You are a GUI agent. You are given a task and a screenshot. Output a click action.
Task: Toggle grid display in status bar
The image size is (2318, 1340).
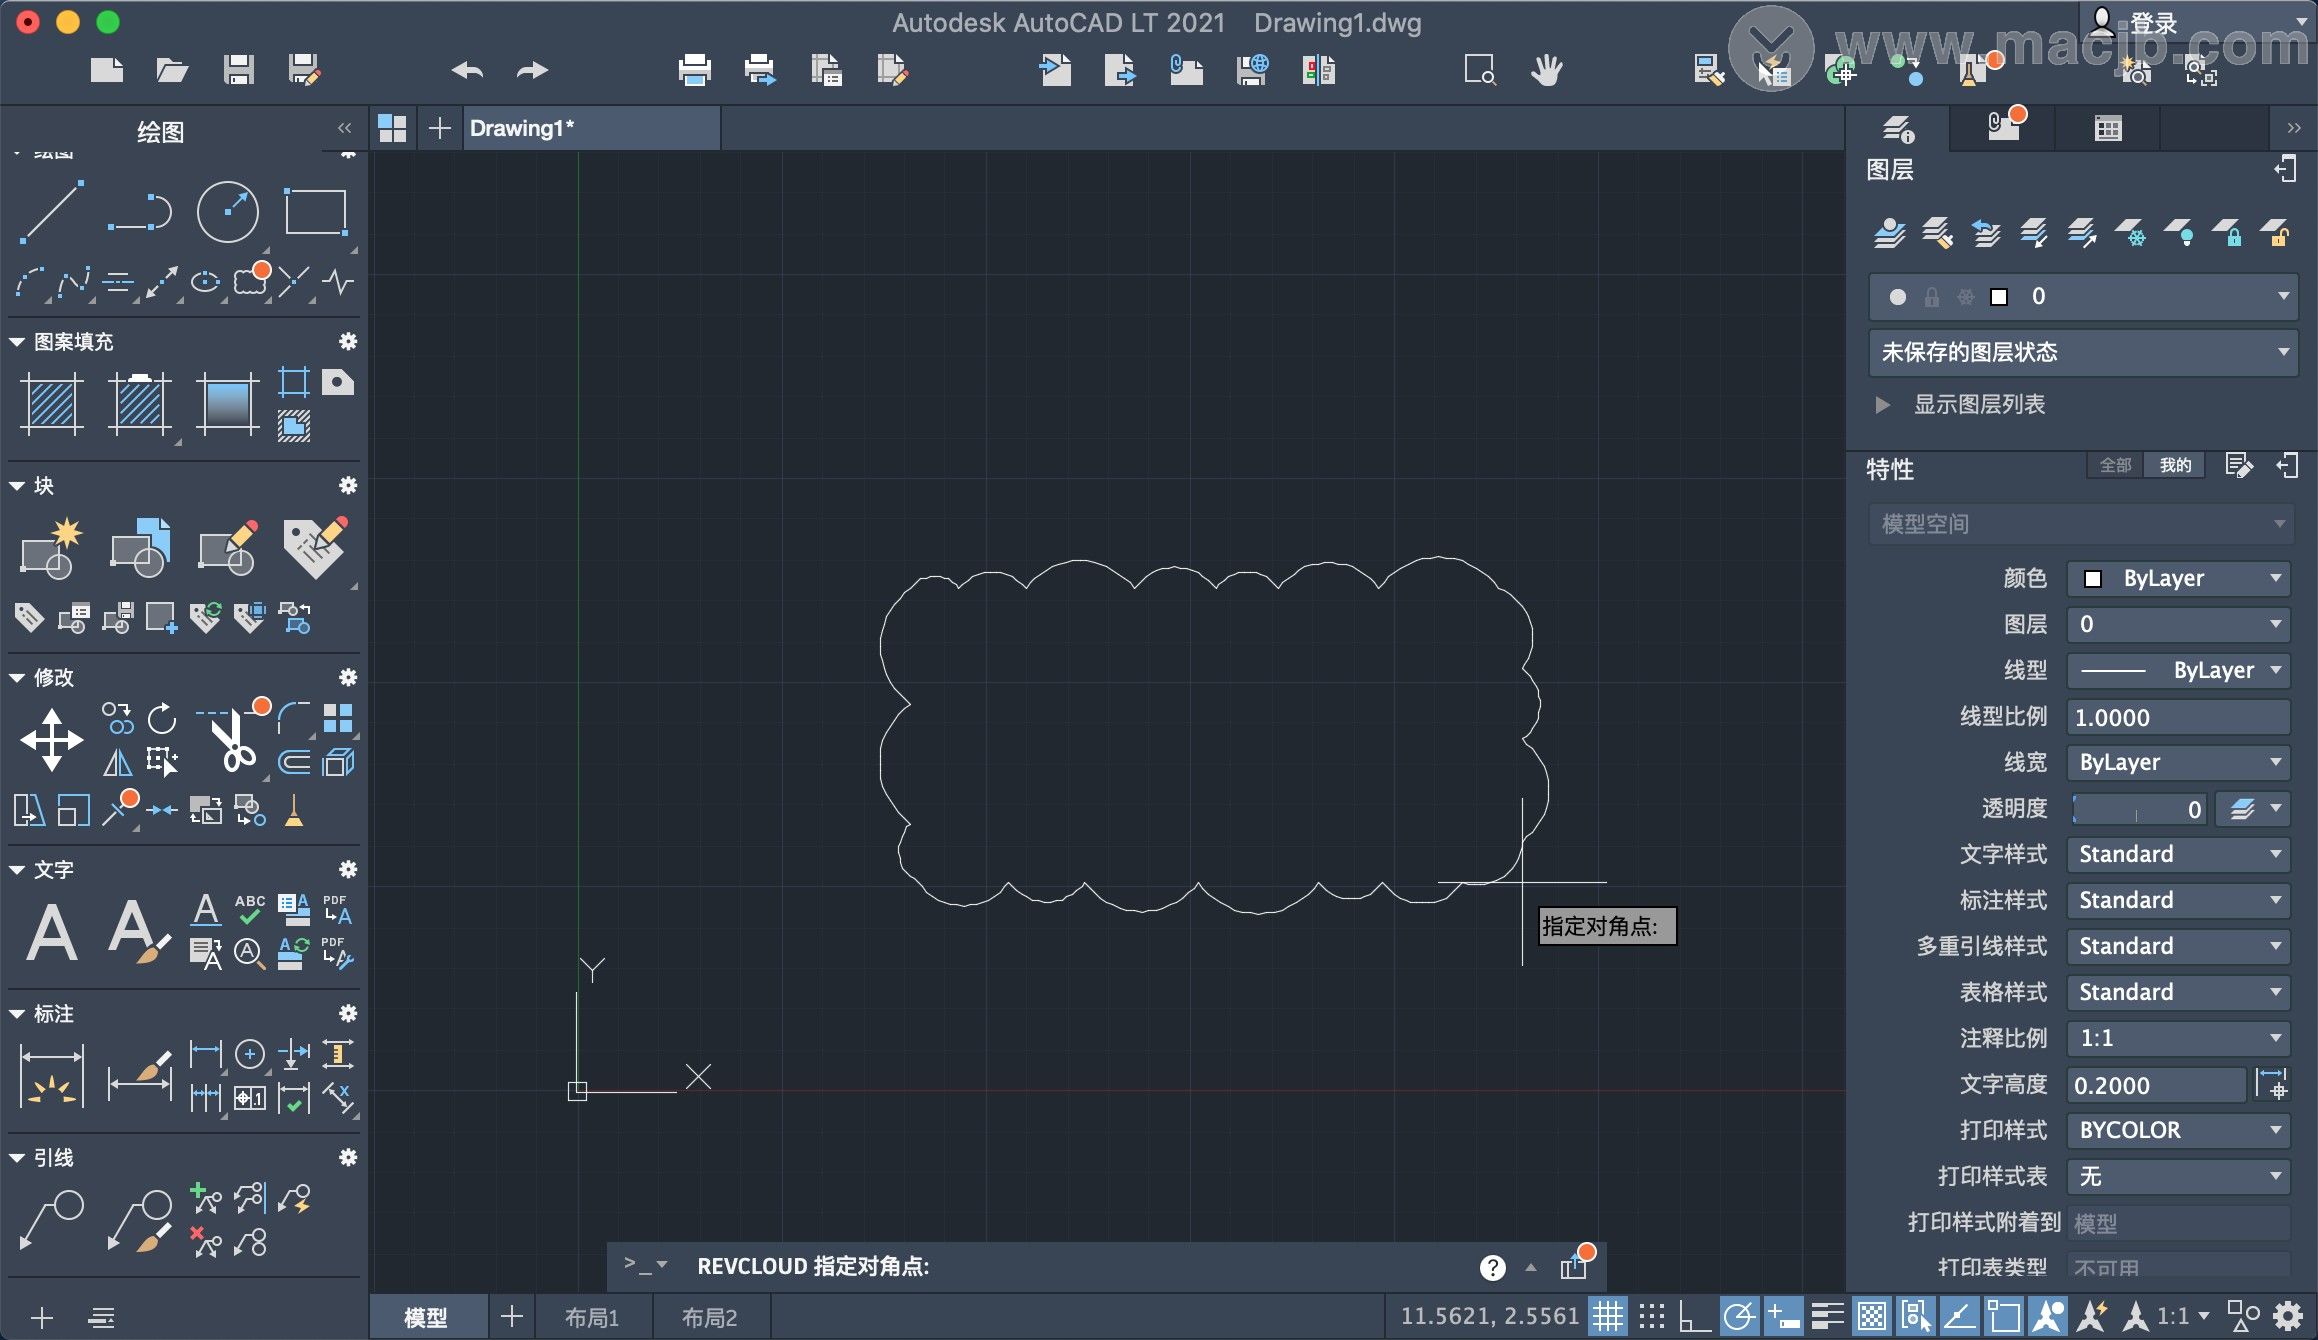point(1608,1316)
